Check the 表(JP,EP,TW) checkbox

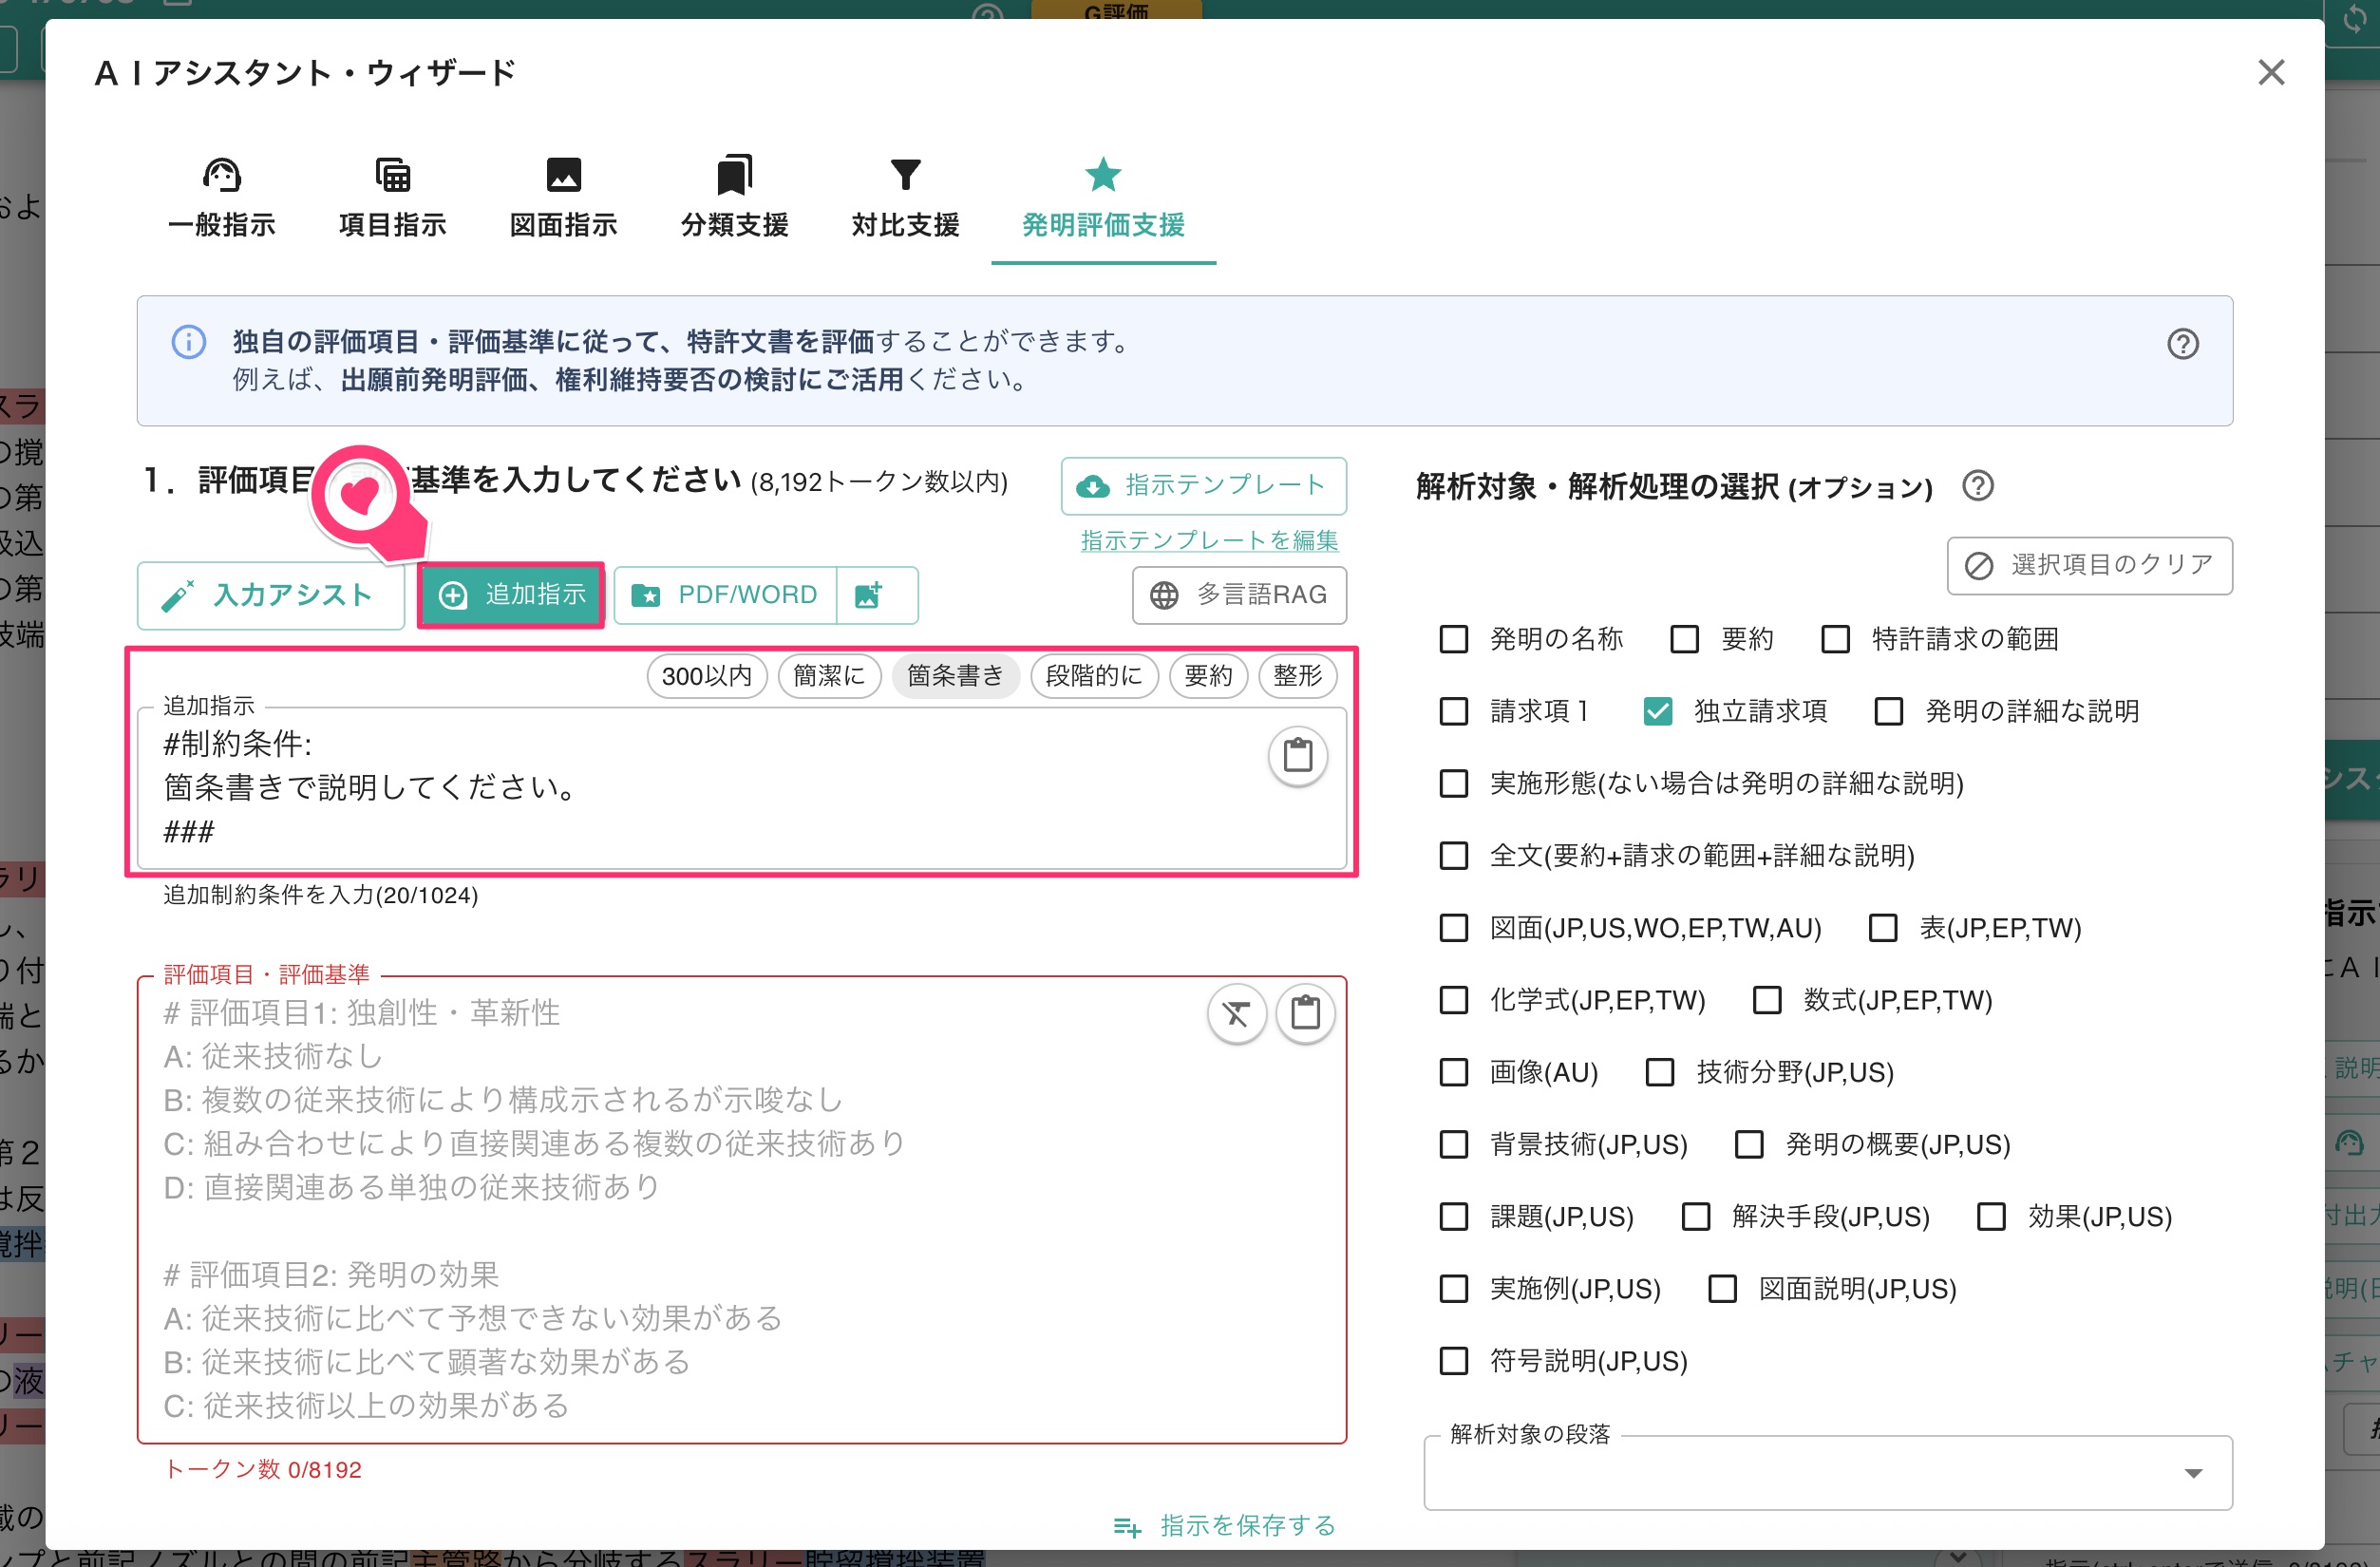(x=1882, y=928)
